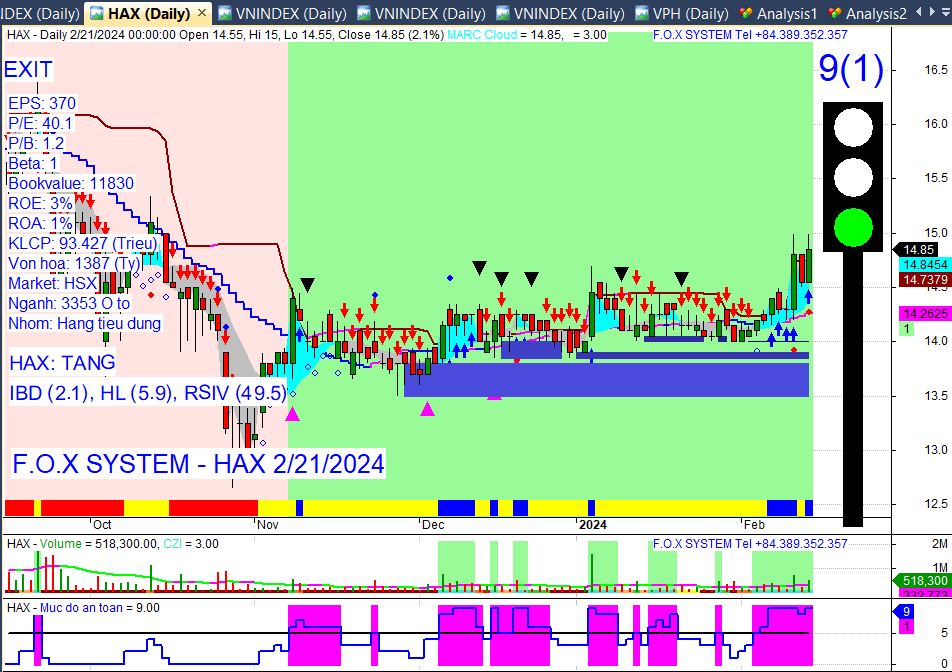Click the ROA: 1% label
This screenshot has width=952, height=672.
40,223
